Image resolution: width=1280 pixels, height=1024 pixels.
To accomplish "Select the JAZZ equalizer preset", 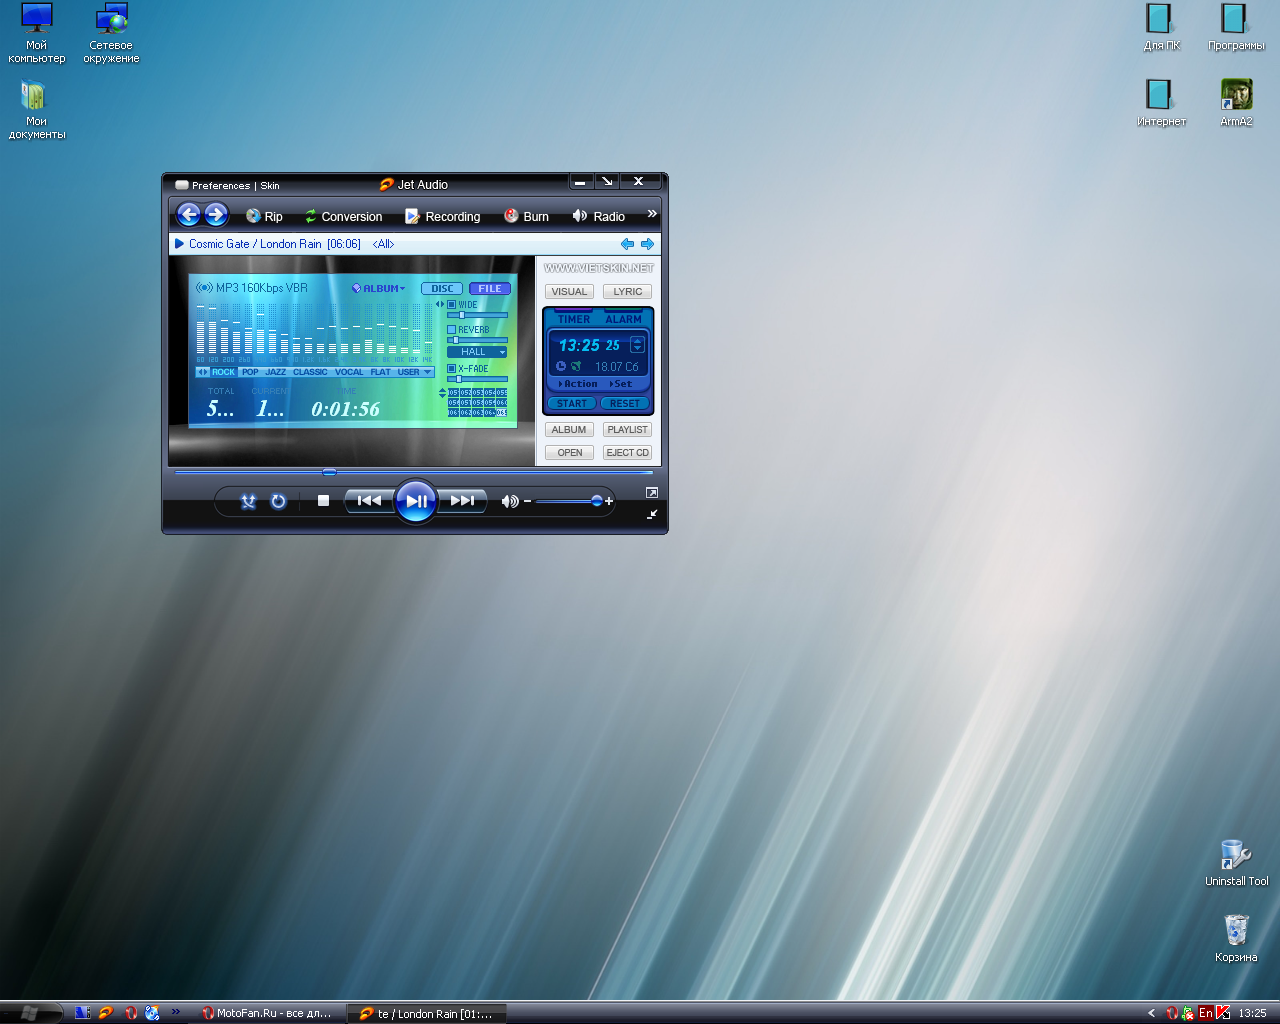I will (276, 372).
